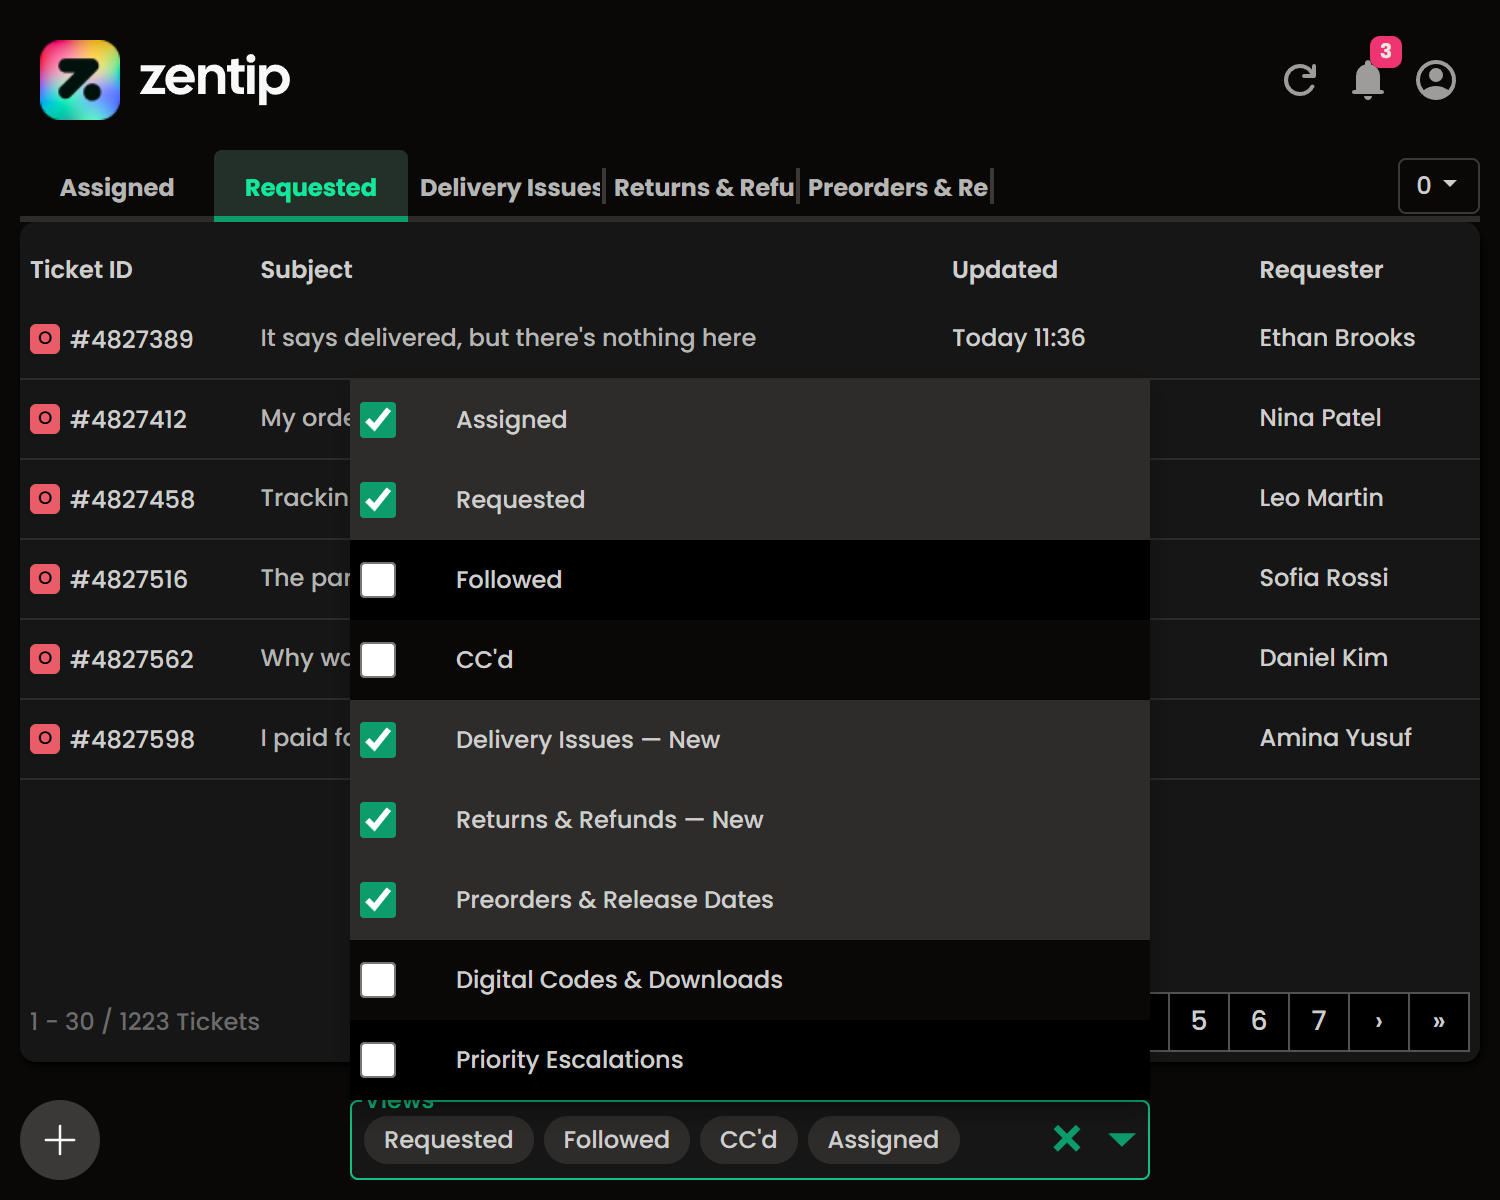Check the CC'd view checkbox
Viewport: 1500px width, 1200px height.
378,660
